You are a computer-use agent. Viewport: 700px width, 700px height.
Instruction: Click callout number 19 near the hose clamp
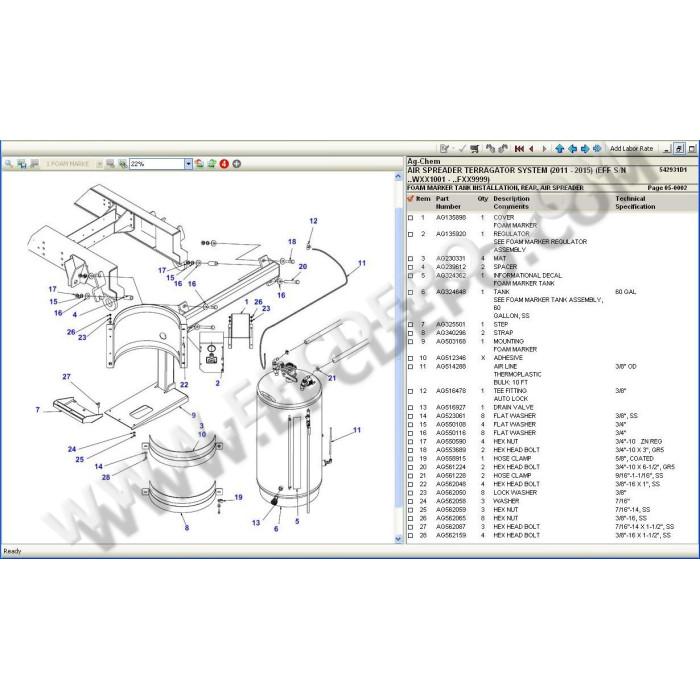pyautogui.click(x=238, y=497)
